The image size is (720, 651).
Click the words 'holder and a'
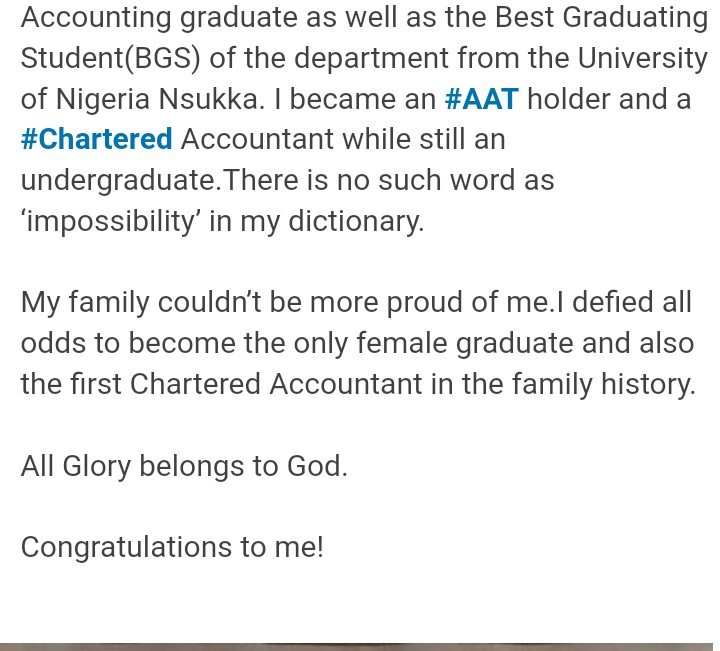tap(609, 99)
